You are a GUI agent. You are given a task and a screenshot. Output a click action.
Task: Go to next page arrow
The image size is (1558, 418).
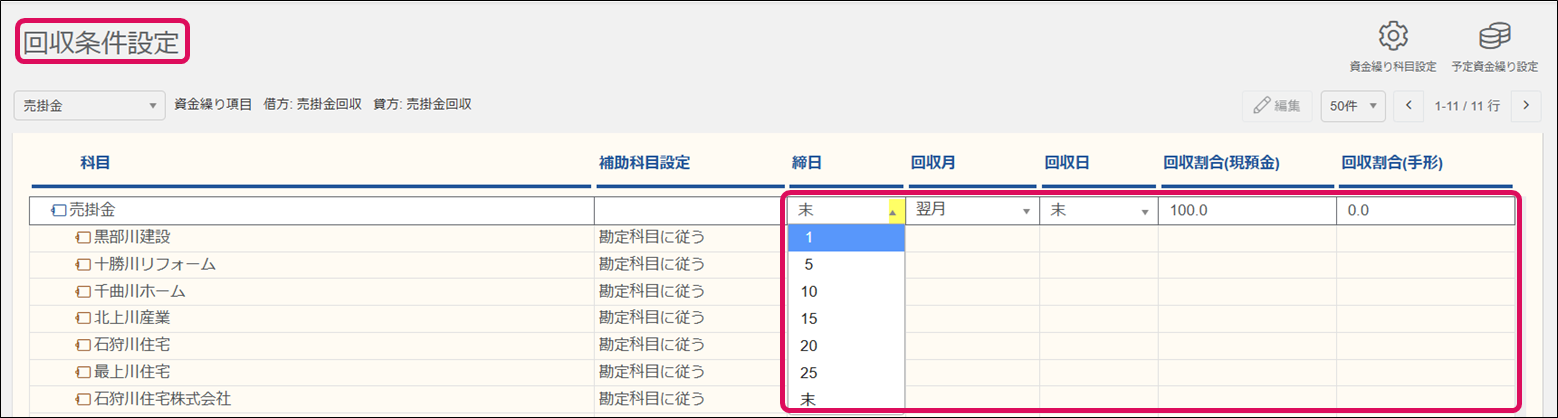1526,105
